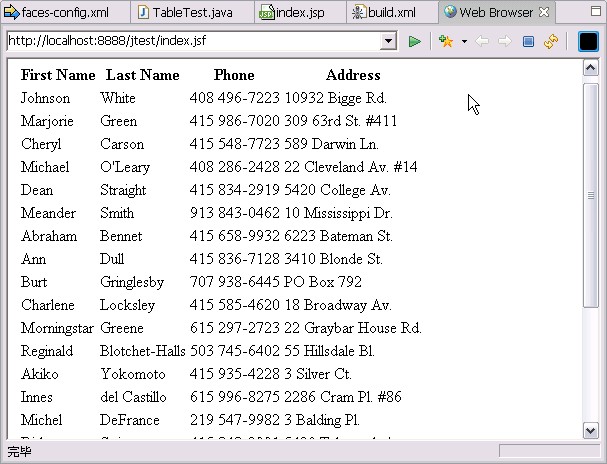
Task: Click the Address column header
Action: [353, 75]
